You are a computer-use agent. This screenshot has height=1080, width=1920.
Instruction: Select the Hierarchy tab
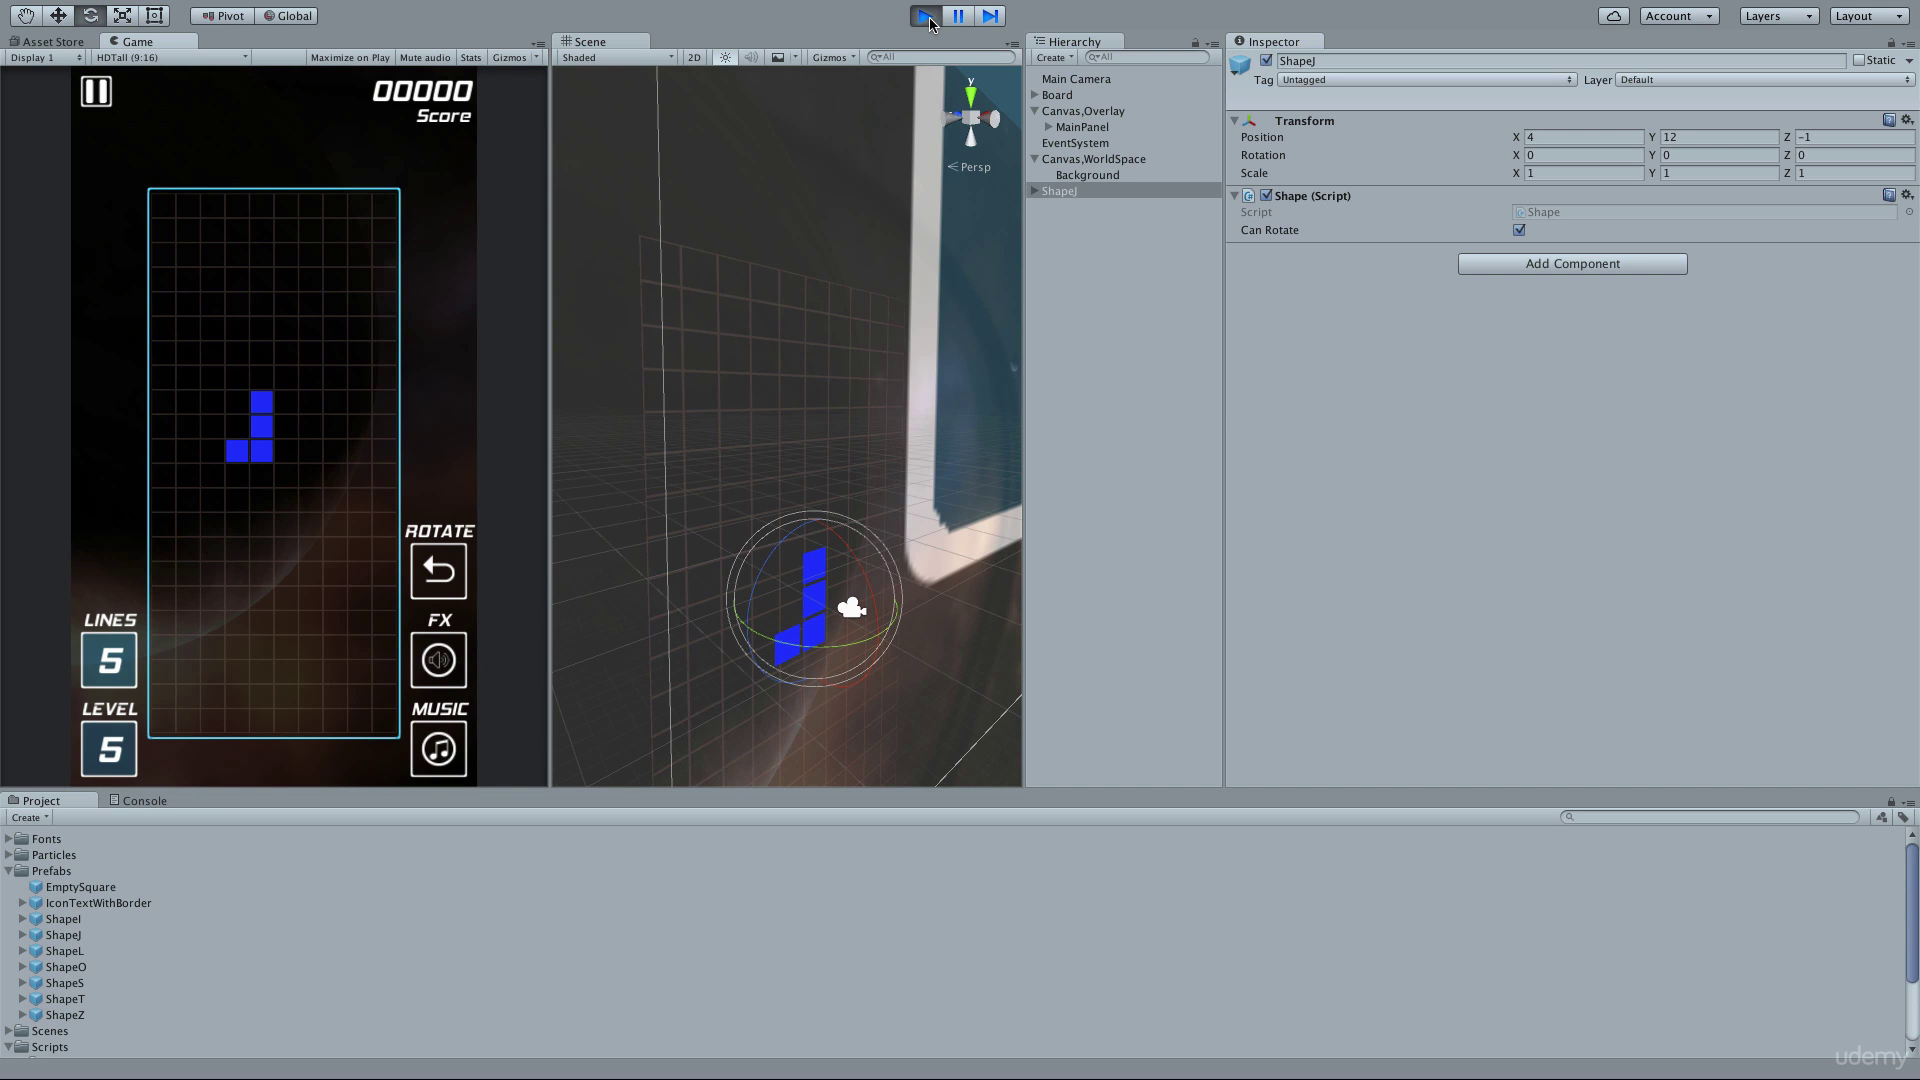point(1074,41)
